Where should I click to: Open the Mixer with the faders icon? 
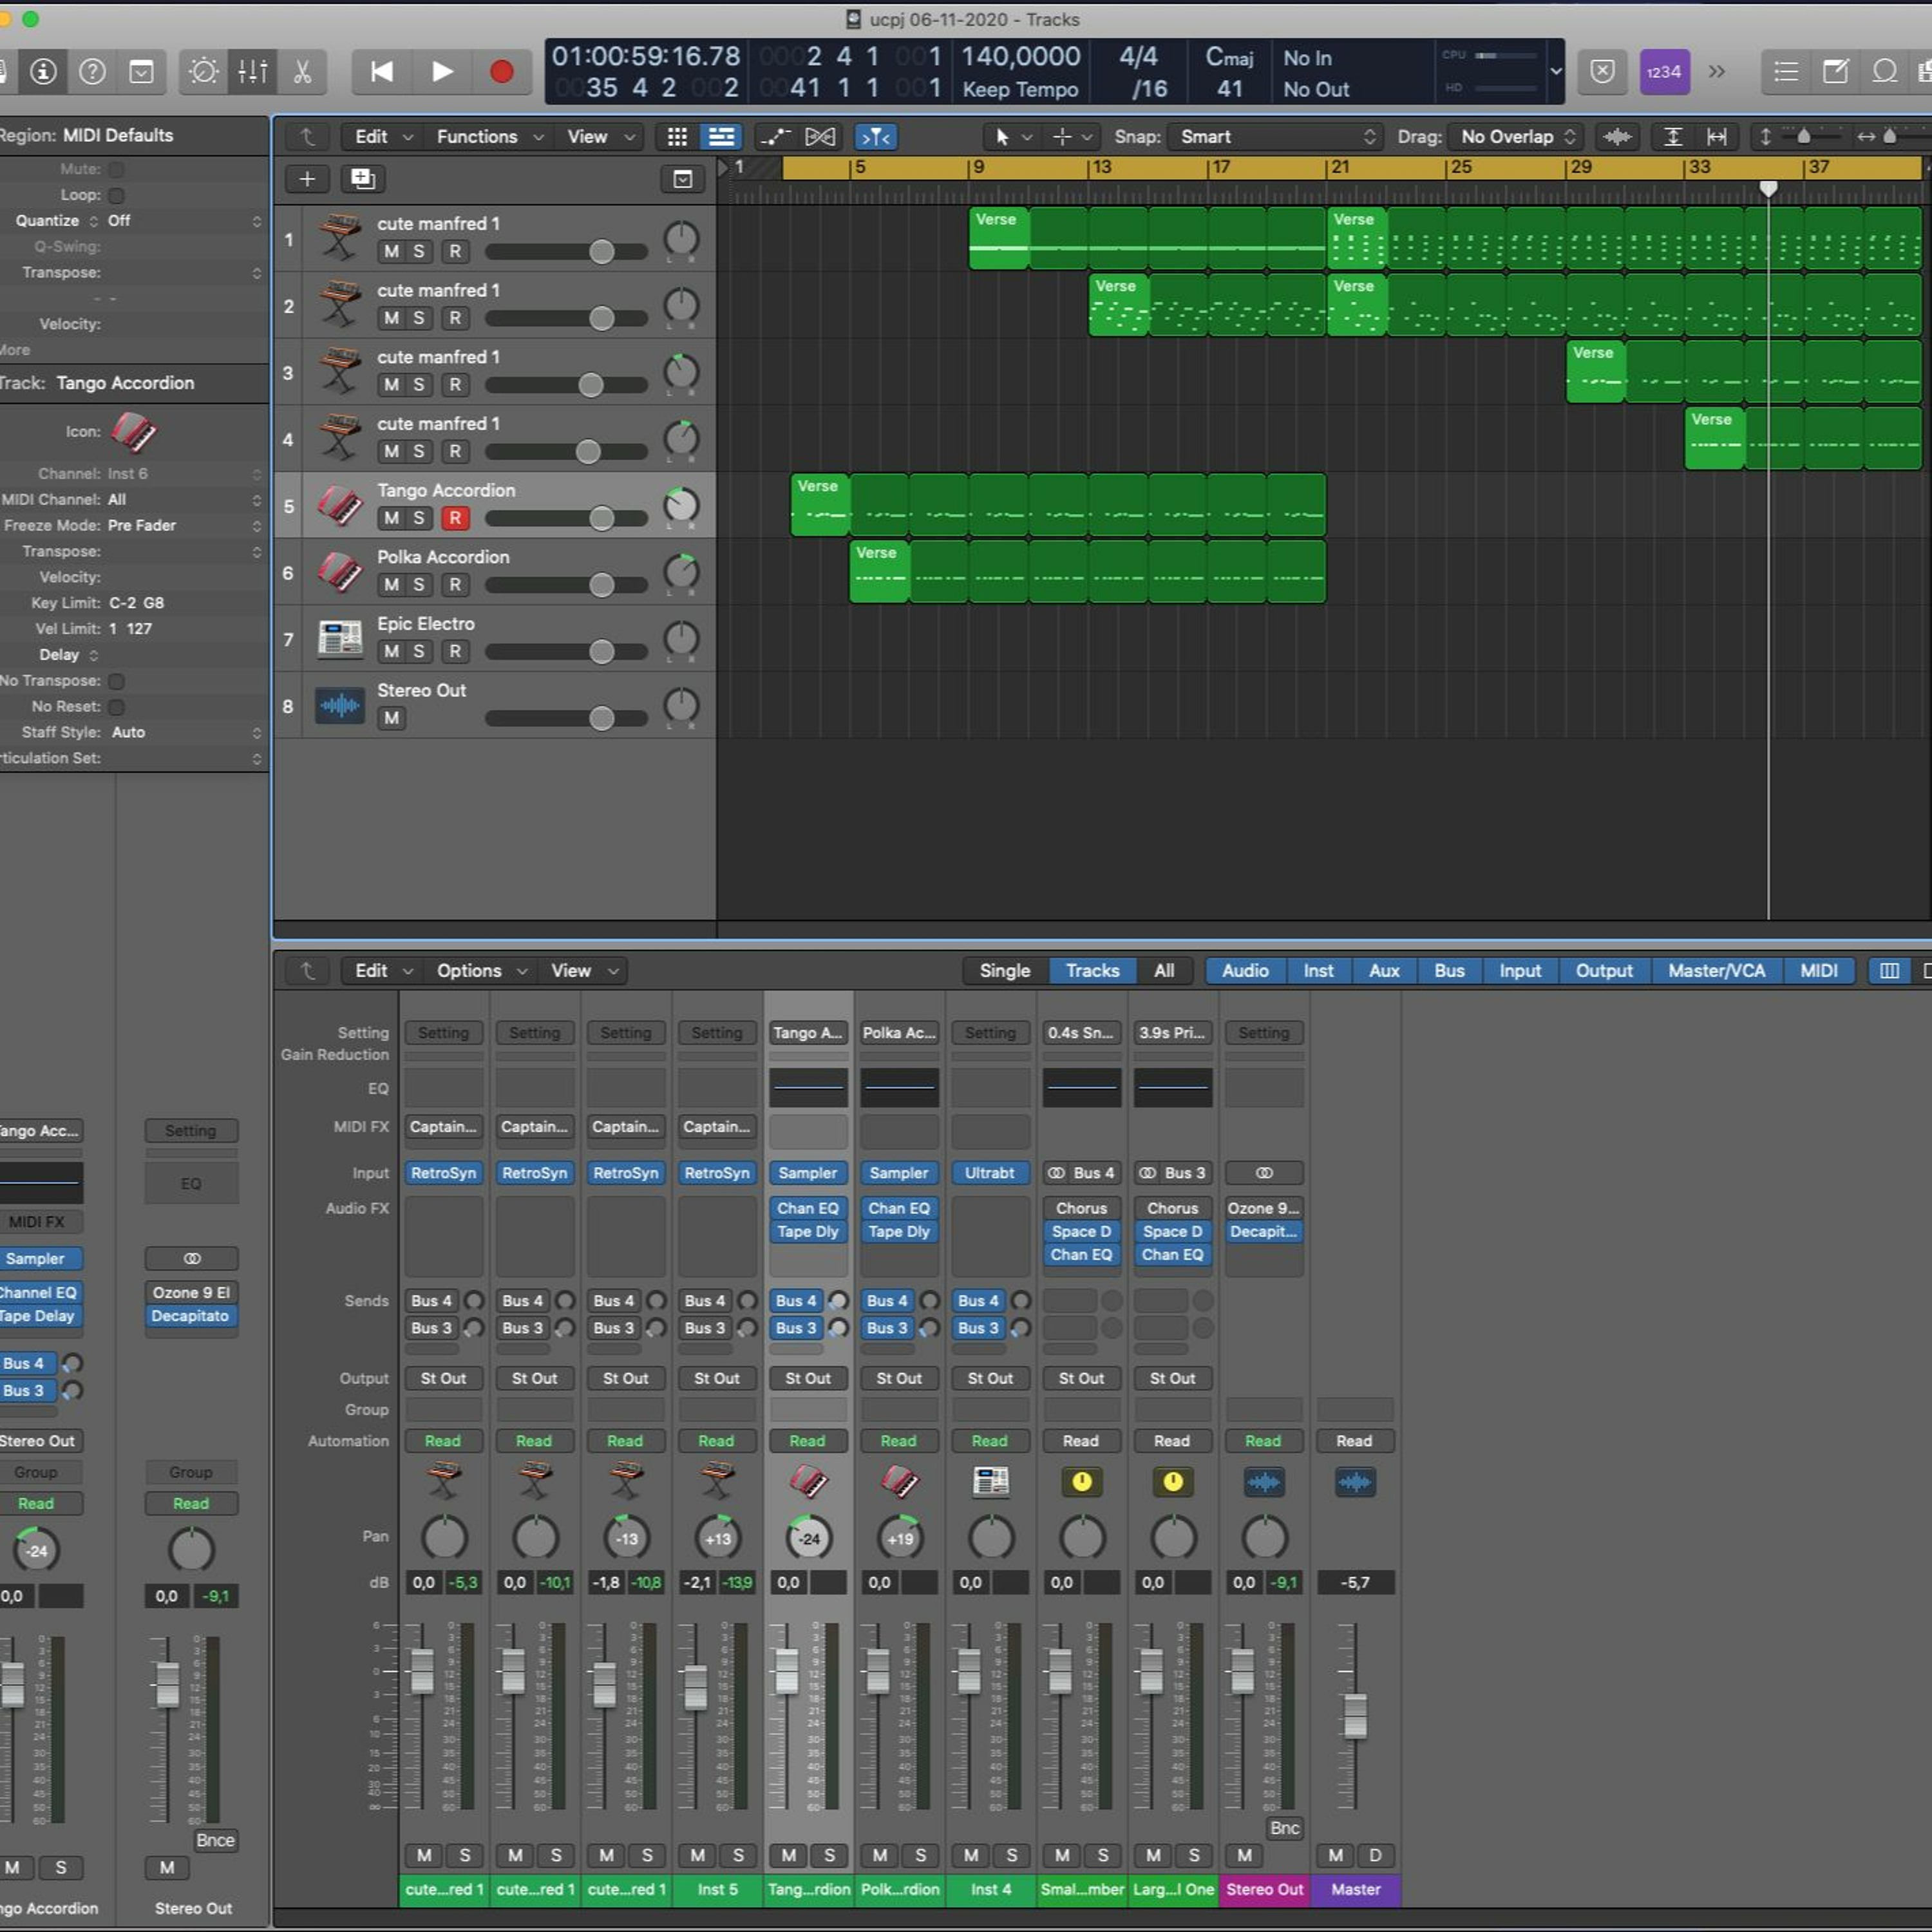(x=253, y=72)
